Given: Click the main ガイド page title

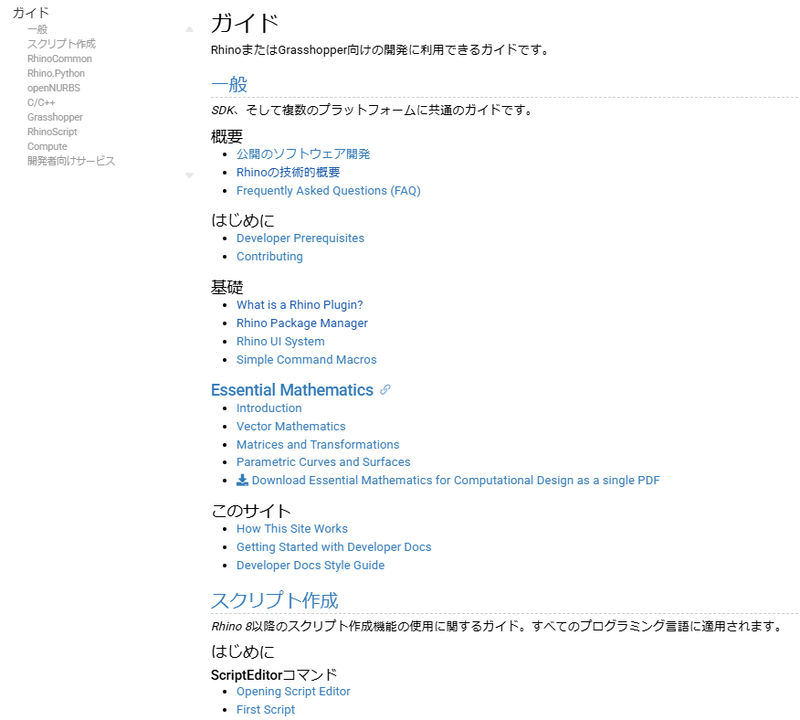Looking at the screenshot, I should coord(245,23).
